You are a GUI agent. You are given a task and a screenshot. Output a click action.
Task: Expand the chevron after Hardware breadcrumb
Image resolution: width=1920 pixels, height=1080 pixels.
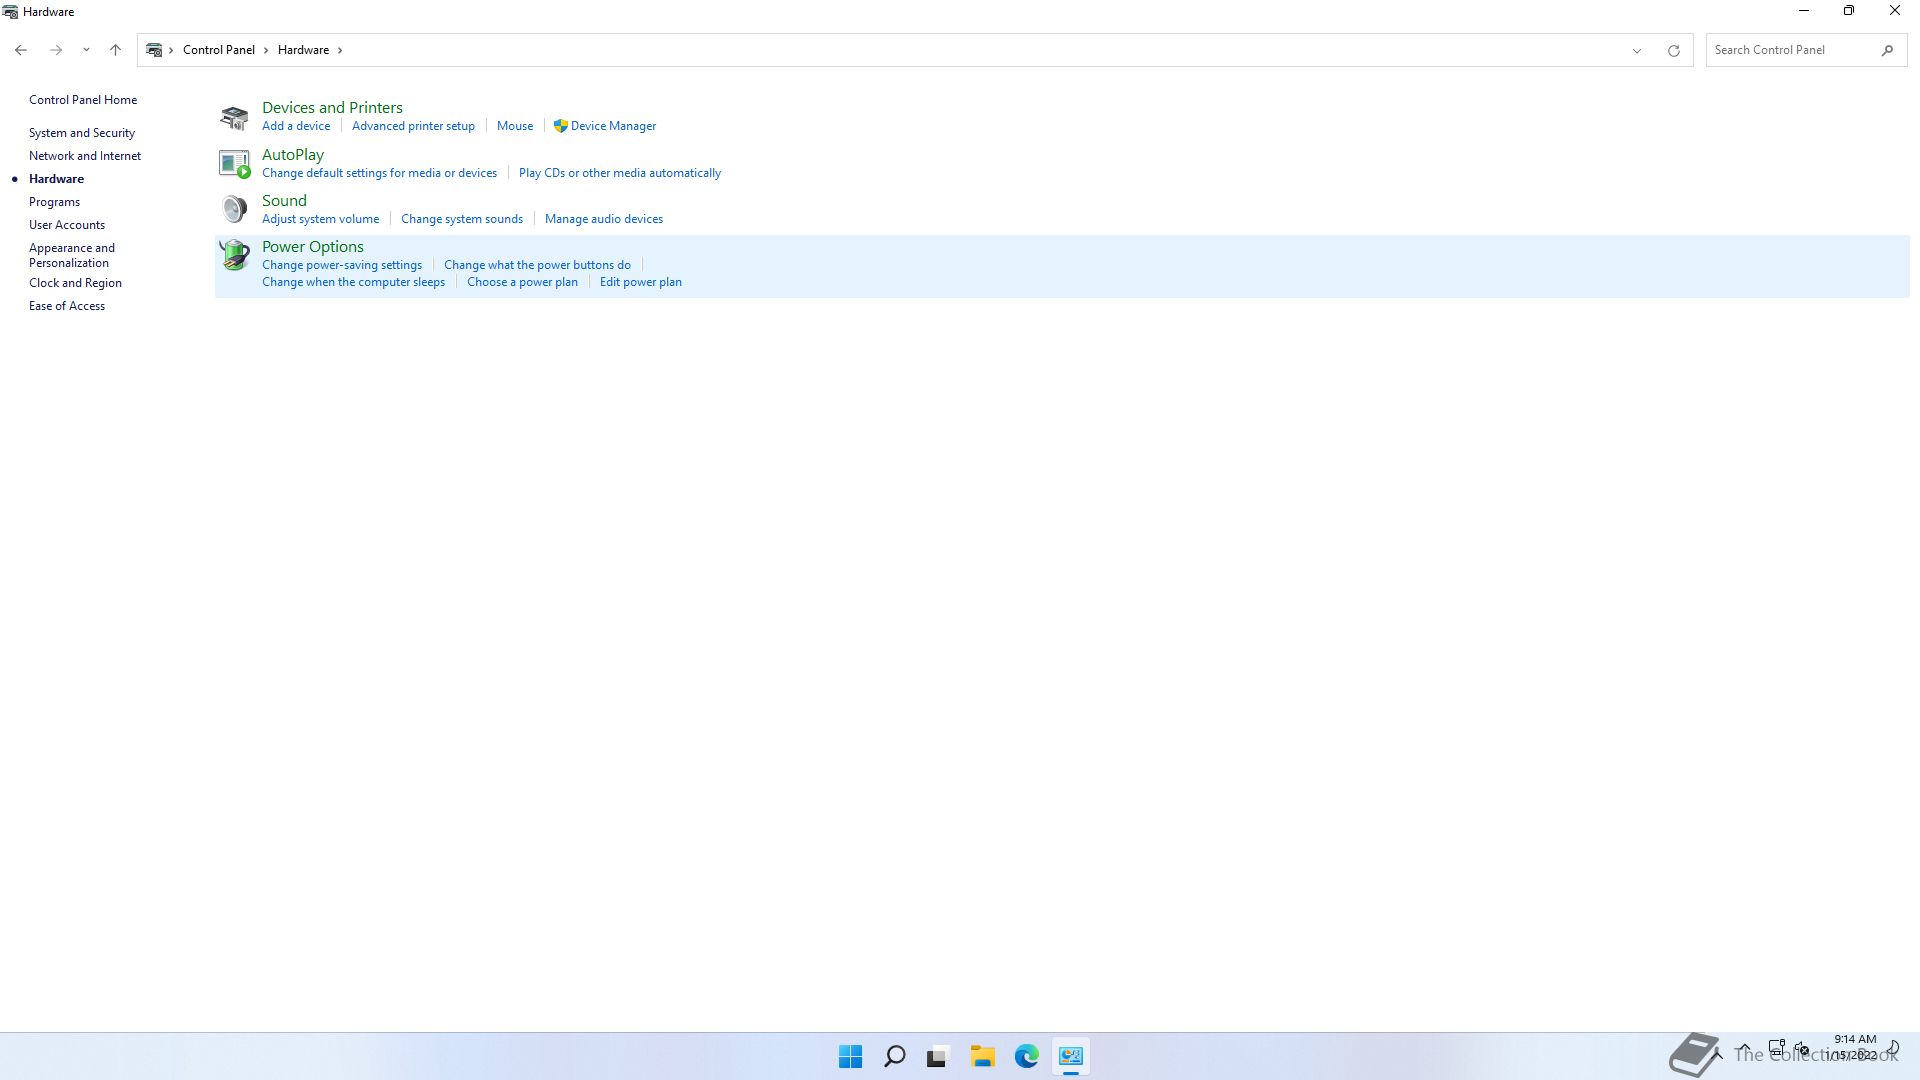pyautogui.click(x=340, y=50)
